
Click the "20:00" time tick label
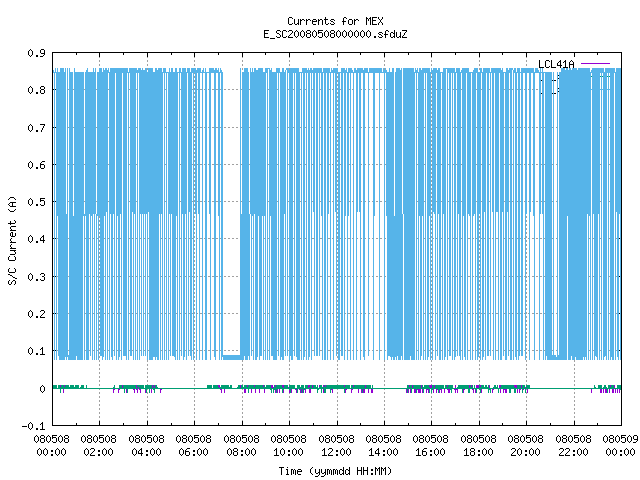[x=526, y=452]
